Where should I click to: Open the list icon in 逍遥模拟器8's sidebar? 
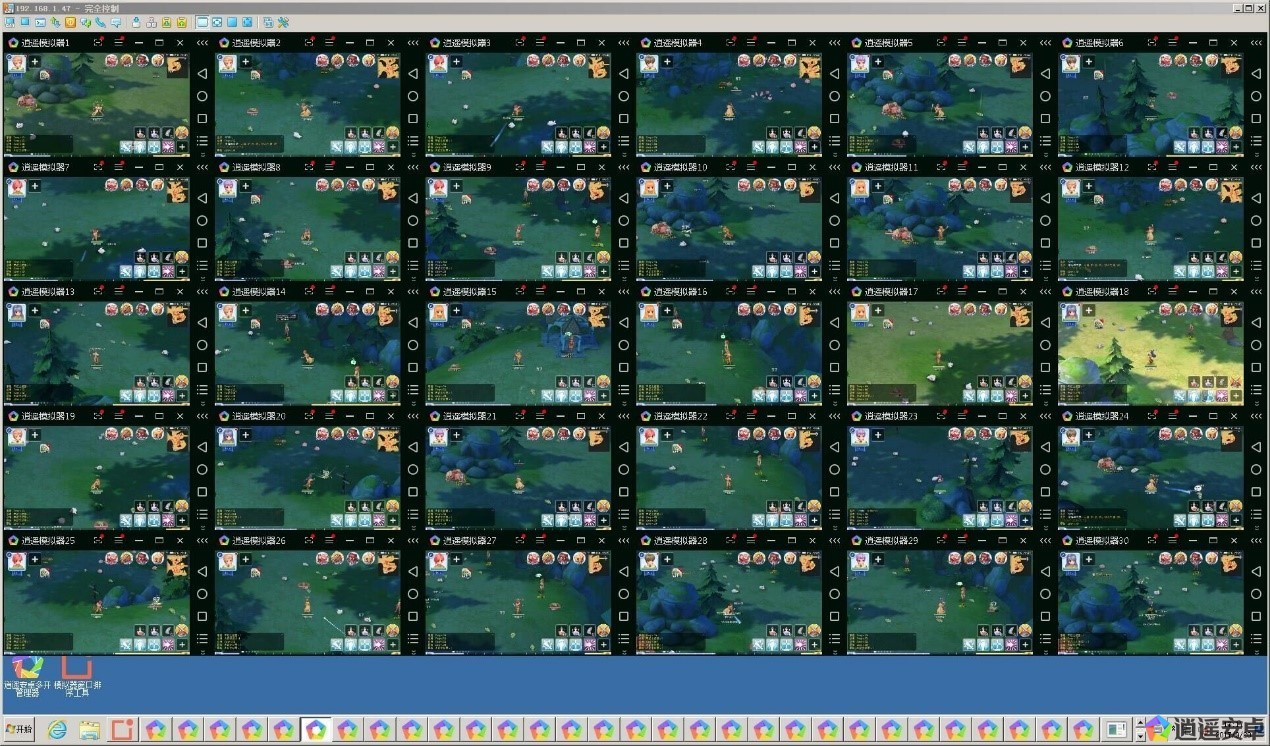point(413,265)
